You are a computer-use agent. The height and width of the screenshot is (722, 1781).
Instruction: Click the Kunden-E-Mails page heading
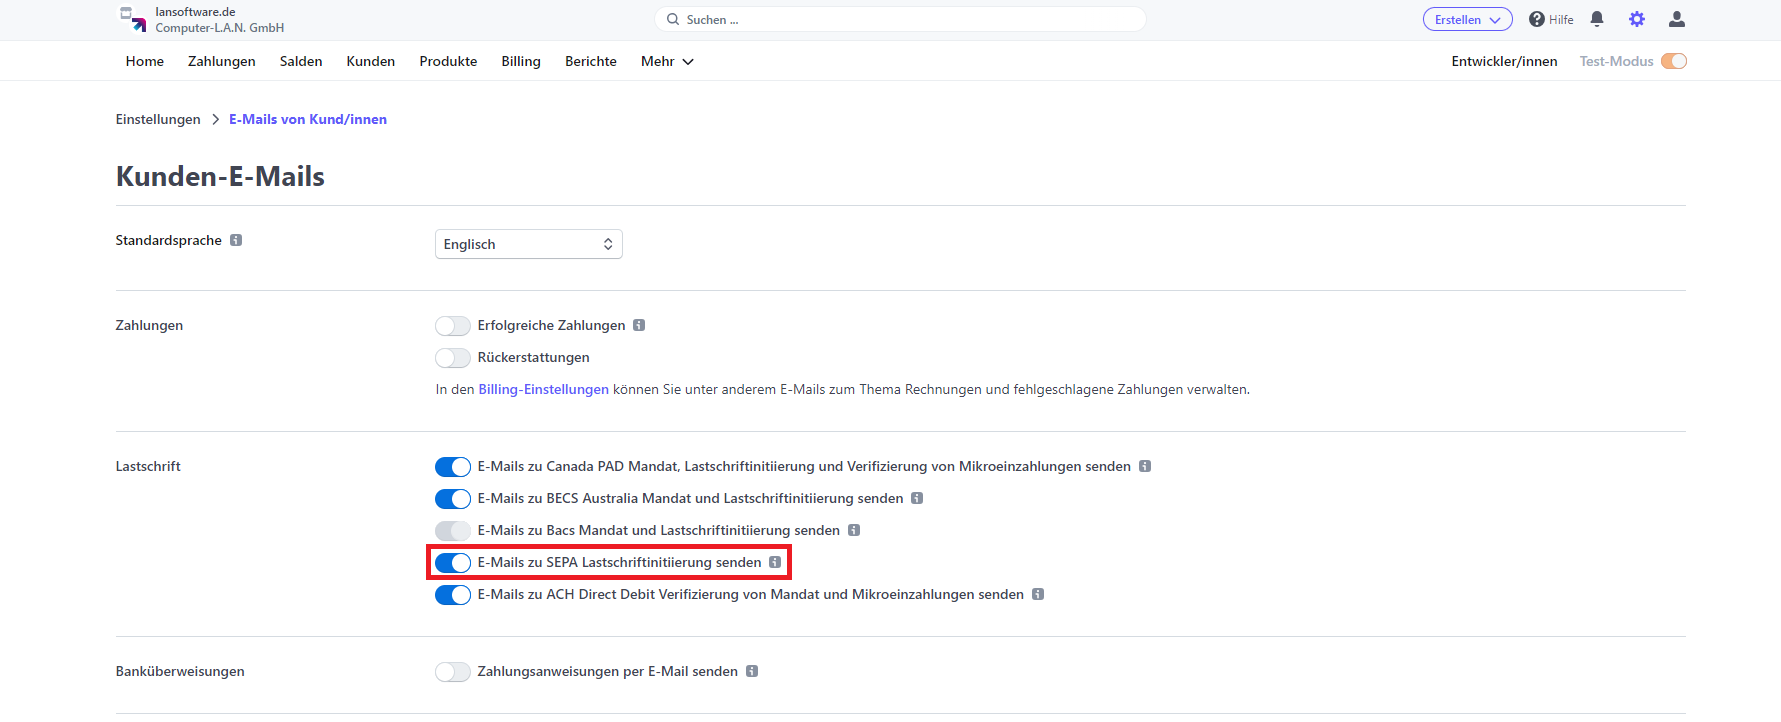[220, 176]
